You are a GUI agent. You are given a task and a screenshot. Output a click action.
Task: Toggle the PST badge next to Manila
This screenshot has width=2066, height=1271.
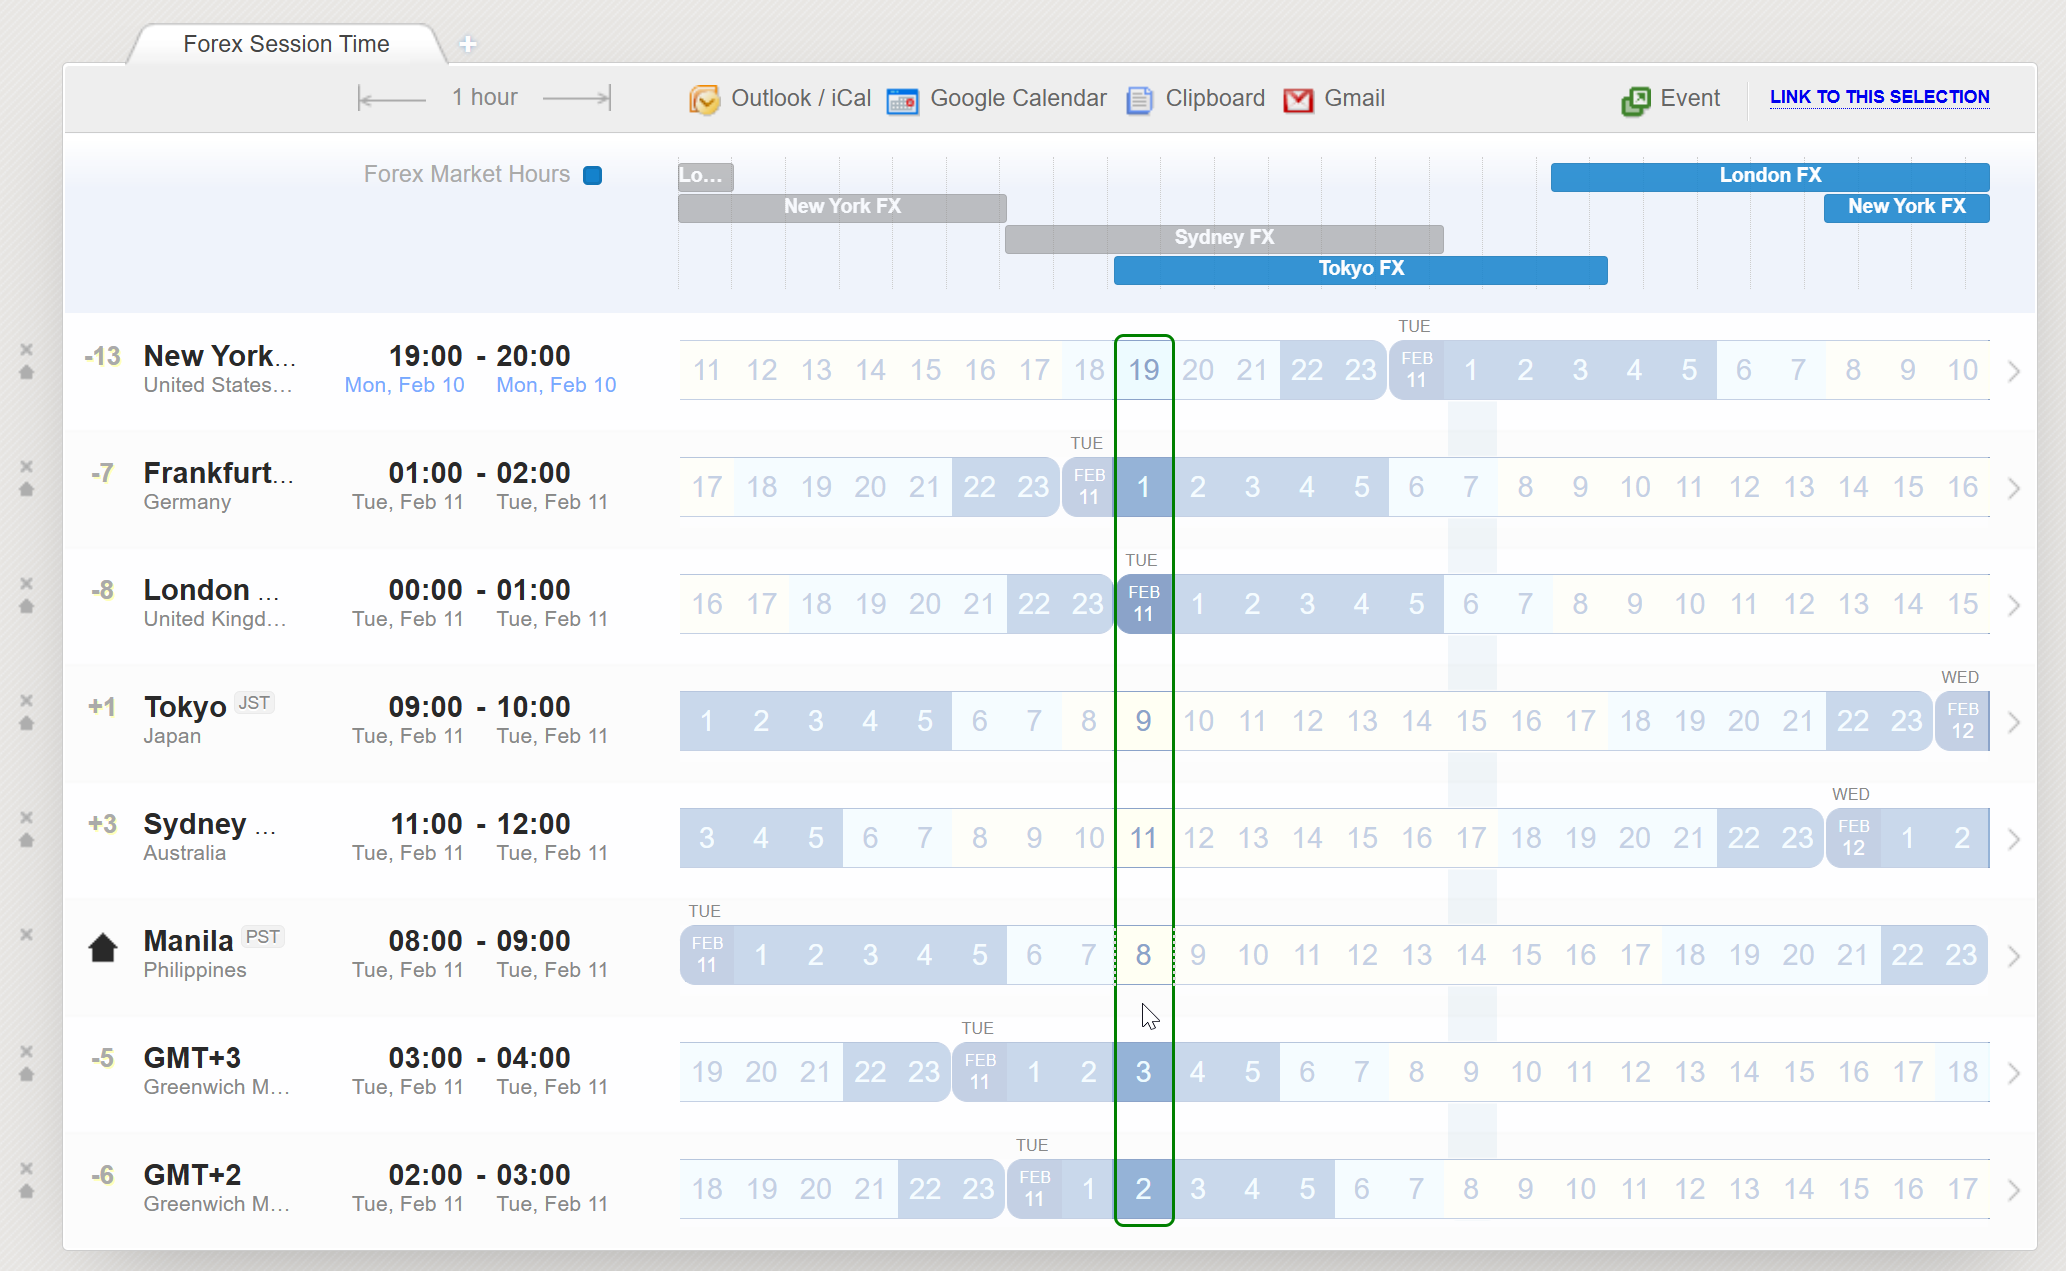262,937
